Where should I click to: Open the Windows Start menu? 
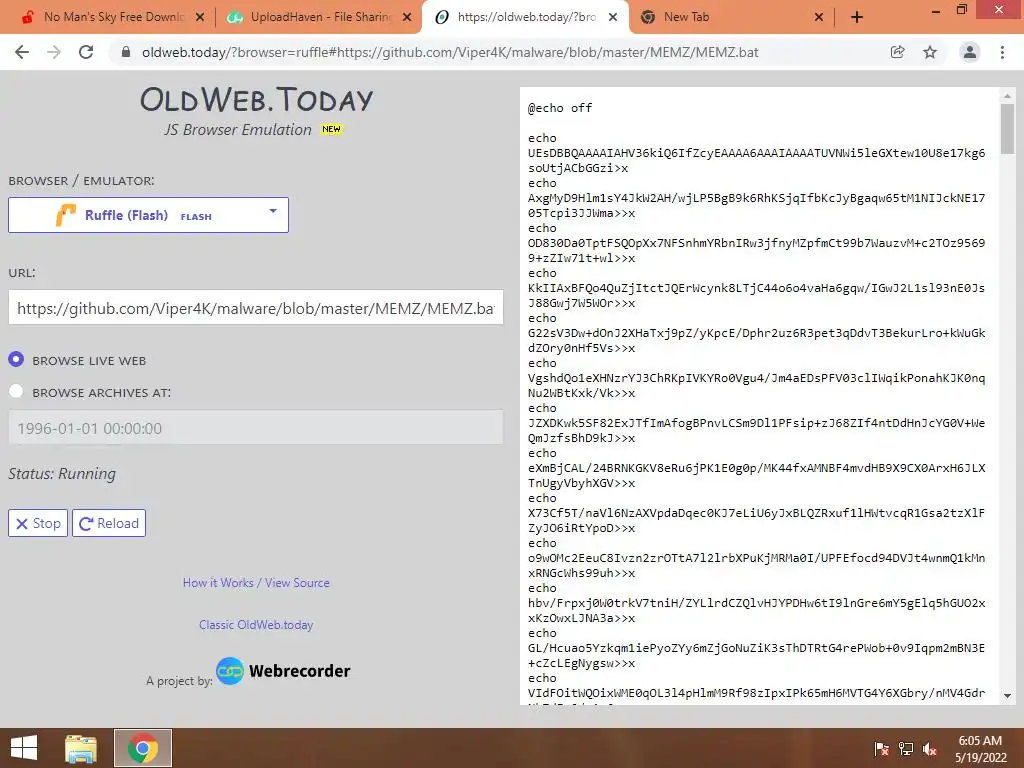click(x=24, y=748)
